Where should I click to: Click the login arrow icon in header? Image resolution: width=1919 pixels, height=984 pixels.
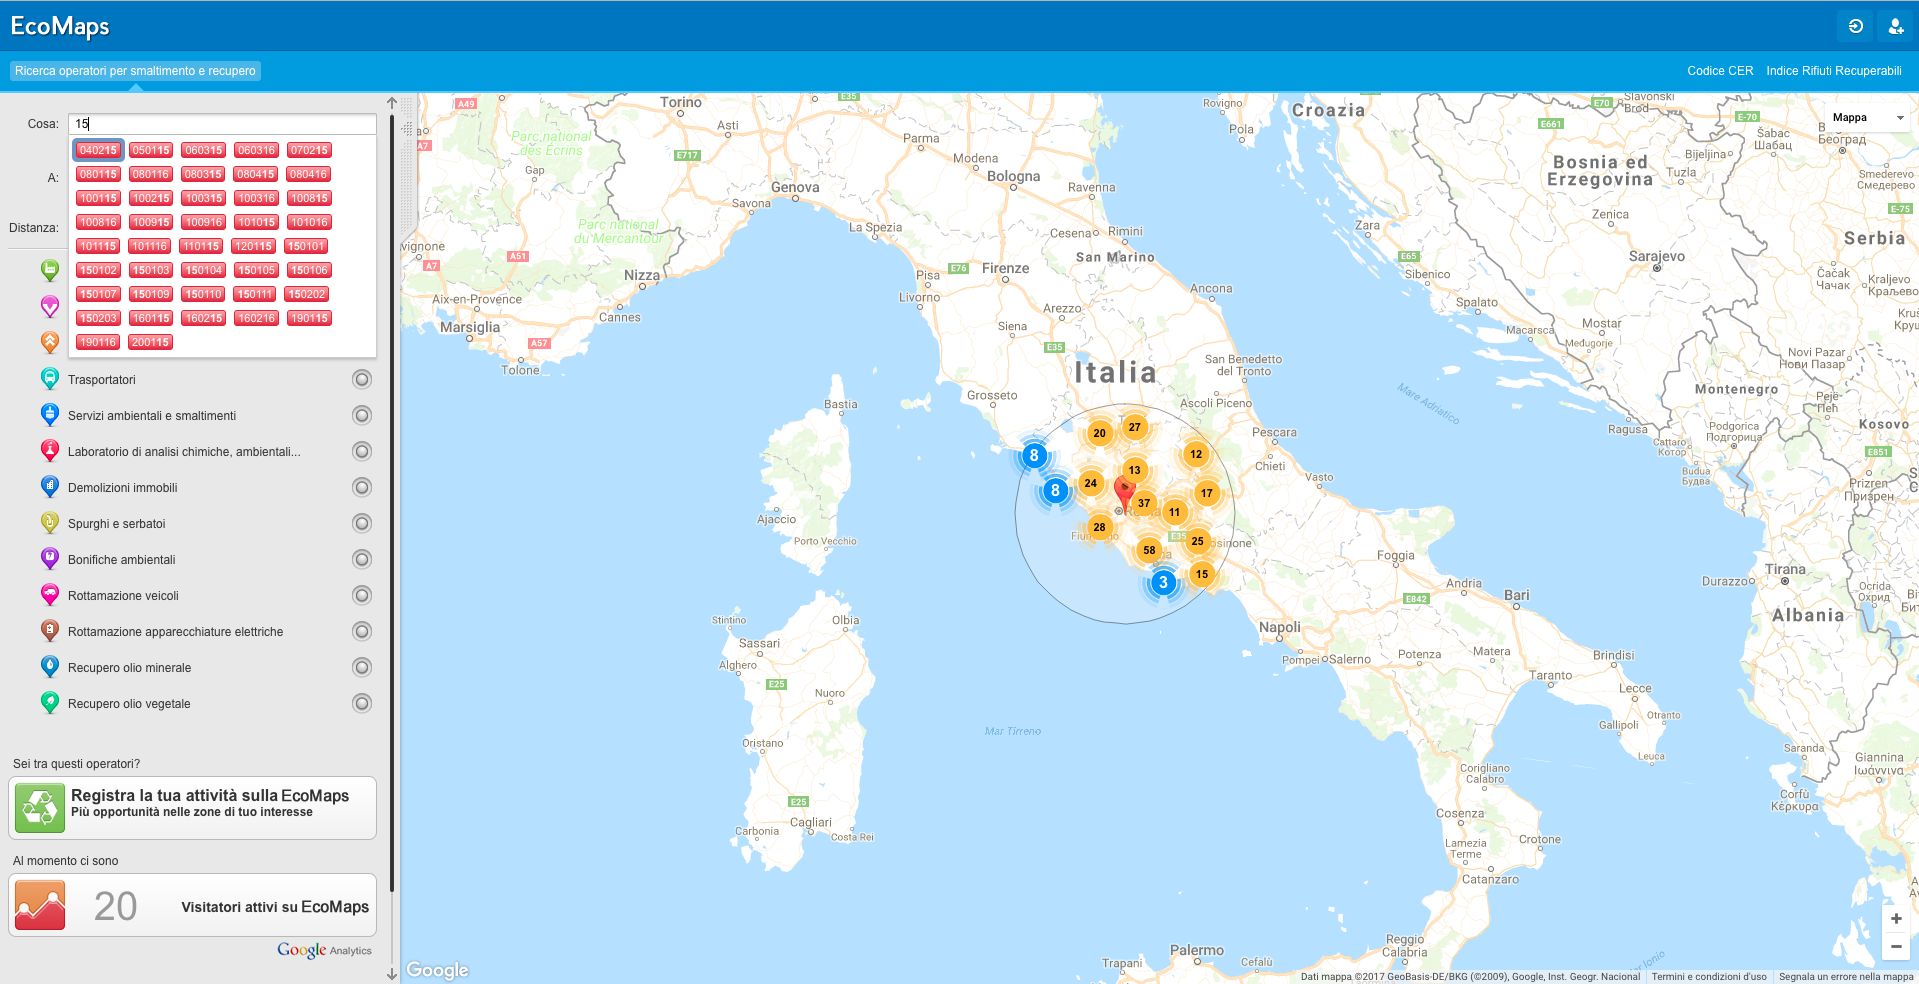1855,26
